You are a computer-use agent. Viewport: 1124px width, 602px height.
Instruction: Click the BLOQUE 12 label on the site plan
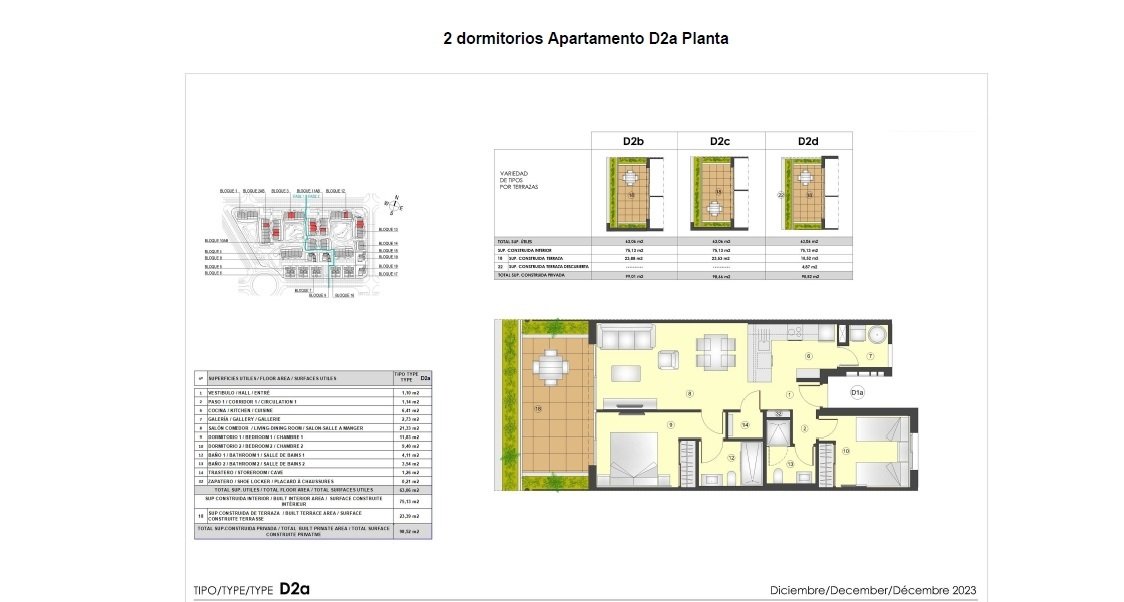pyautogui.click(x=335, y=190)
